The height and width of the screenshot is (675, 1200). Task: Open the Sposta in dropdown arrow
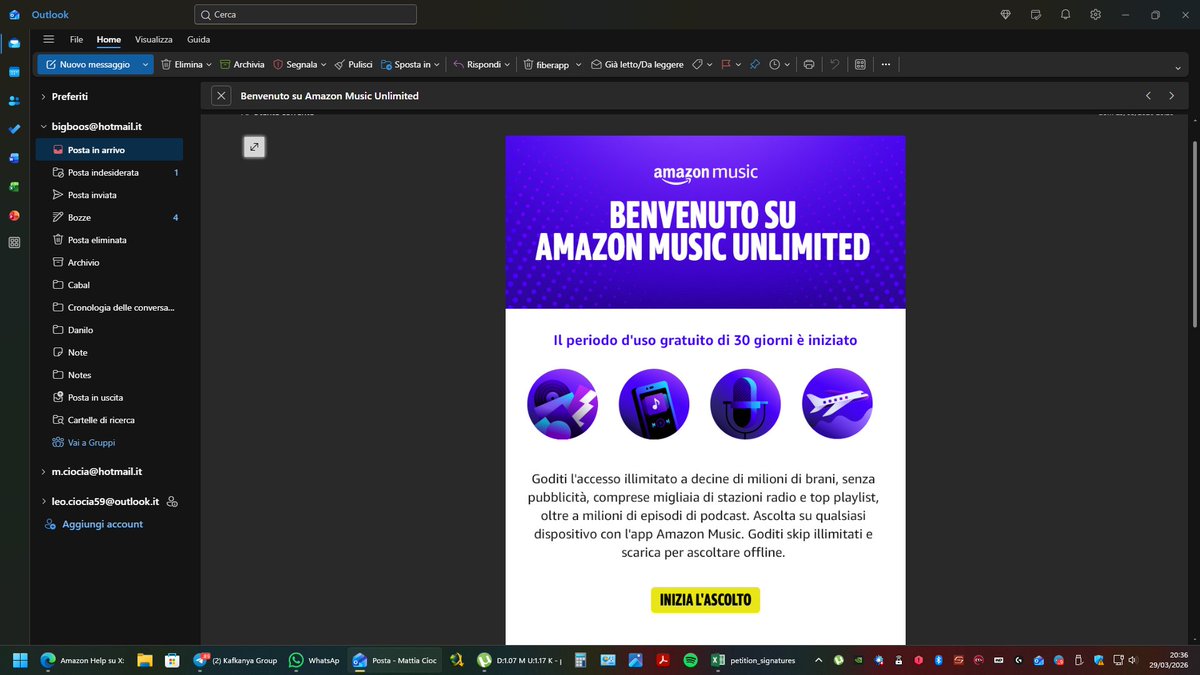pos(436,64)
